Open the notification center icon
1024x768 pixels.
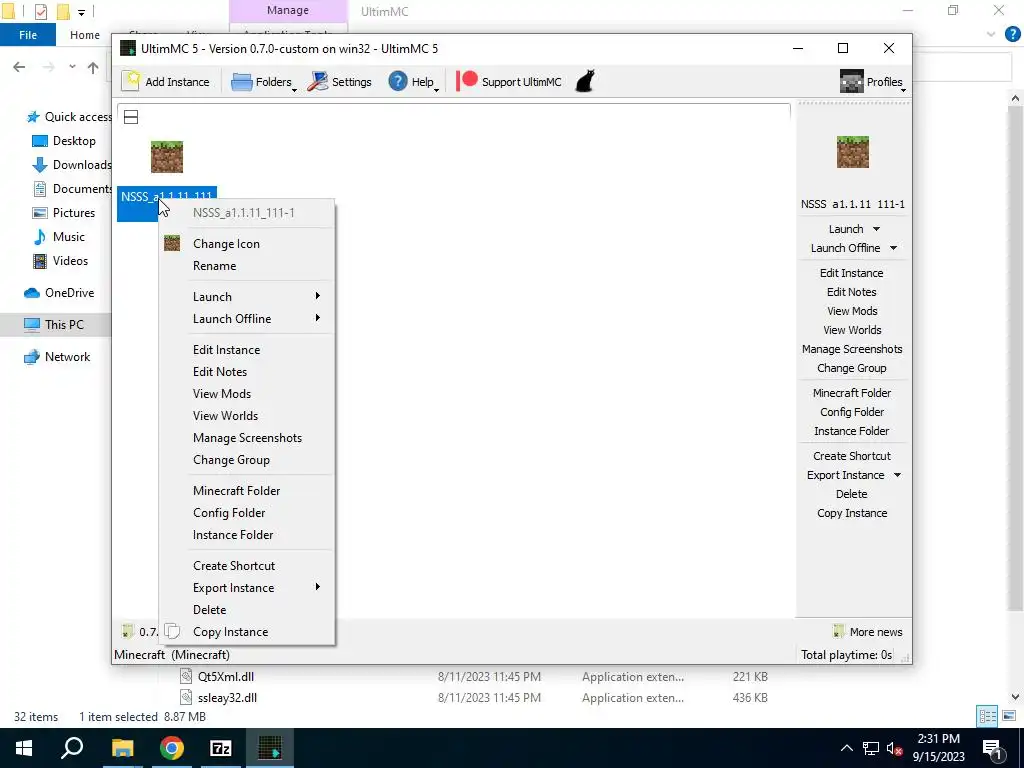(x=992, y=748)
